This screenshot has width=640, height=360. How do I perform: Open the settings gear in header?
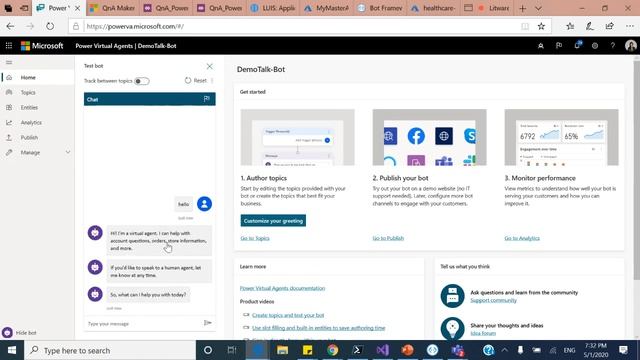(x=595, y=46)
